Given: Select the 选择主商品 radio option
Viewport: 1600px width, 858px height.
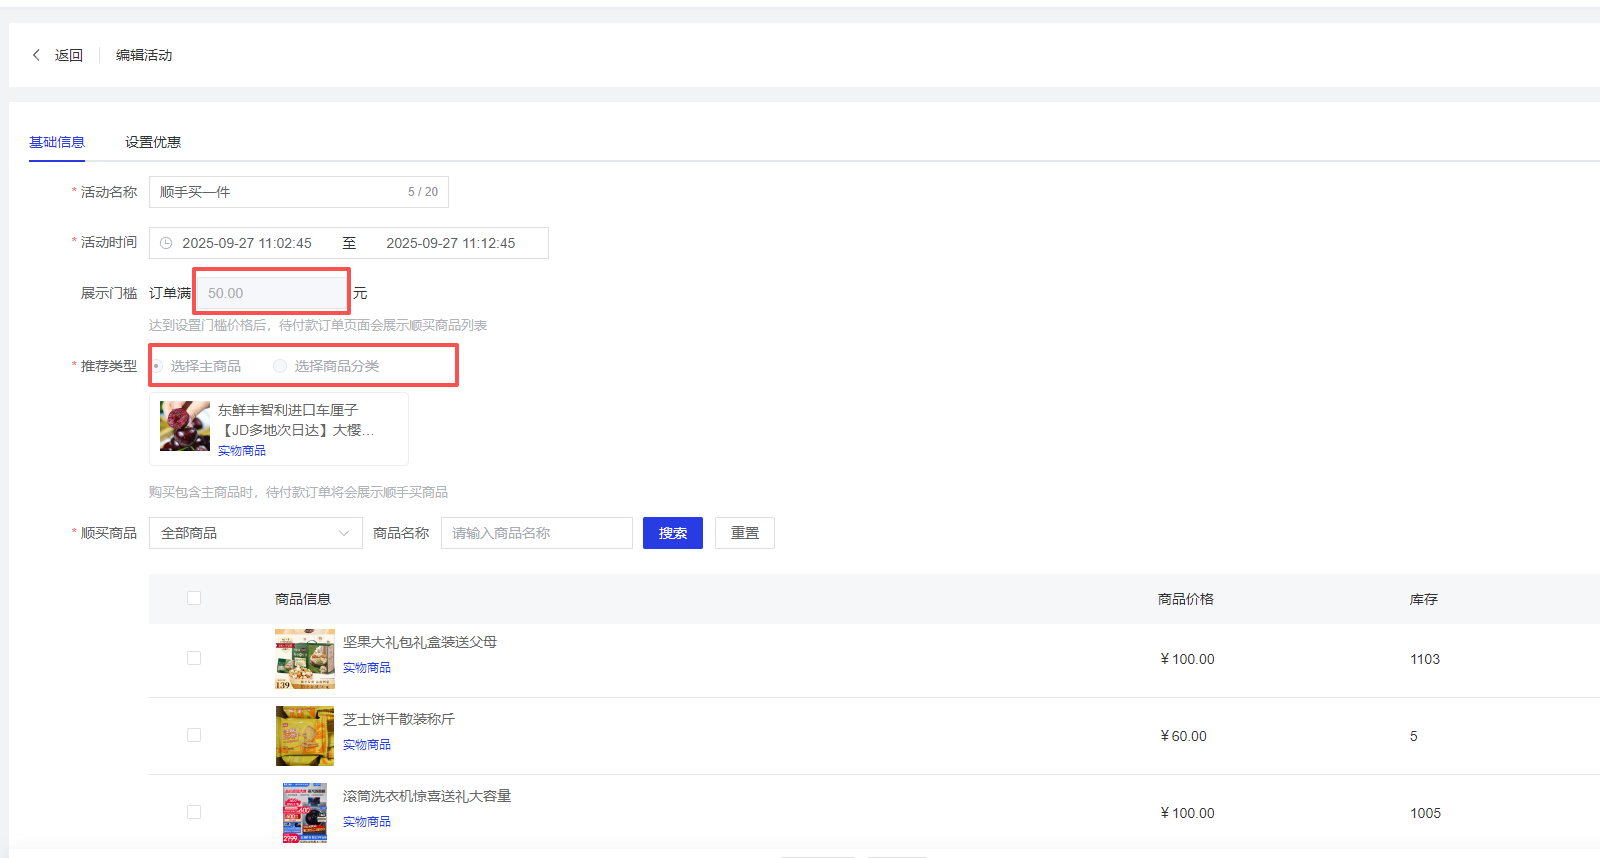Looking at the screenshot, I should pyautogui.click(x=196, y=366).
